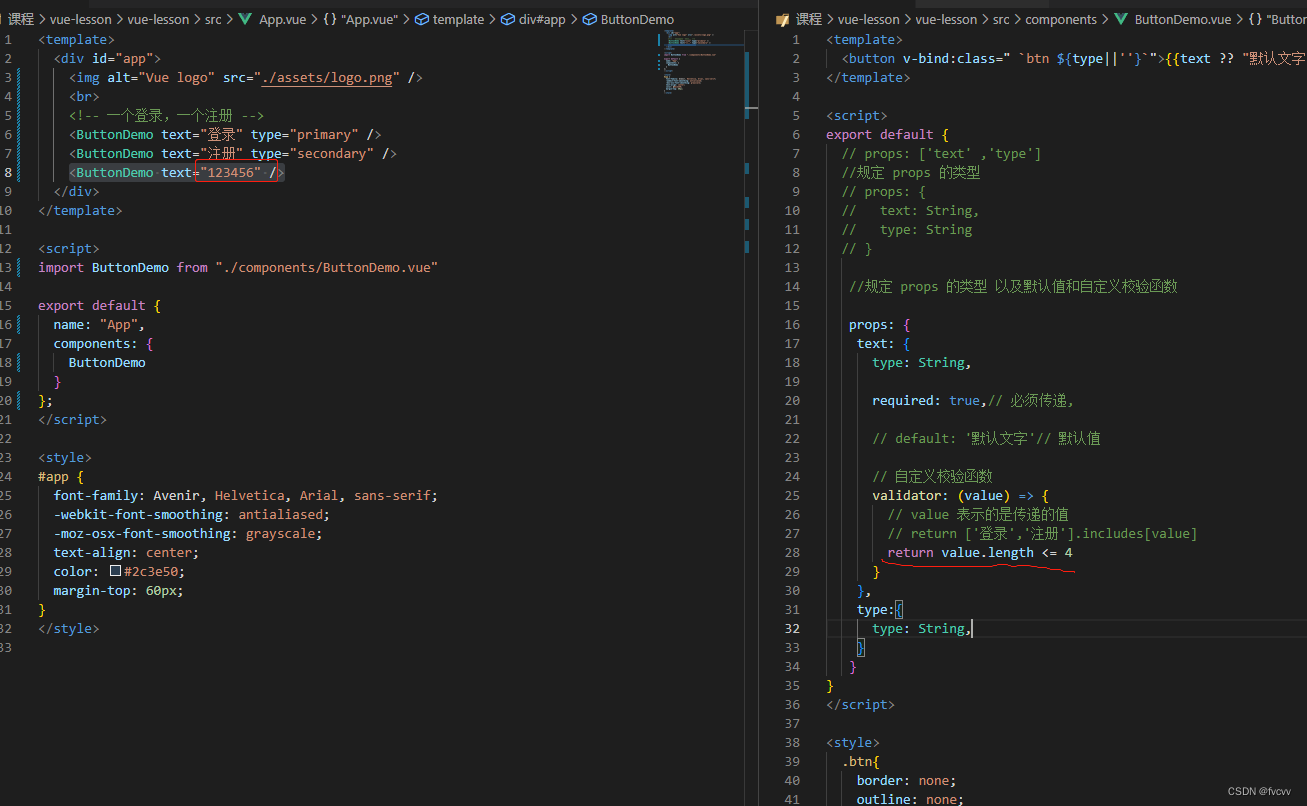Click the "border: none;" line
This screenshot has width=1307, height=806.
point(907,780)
